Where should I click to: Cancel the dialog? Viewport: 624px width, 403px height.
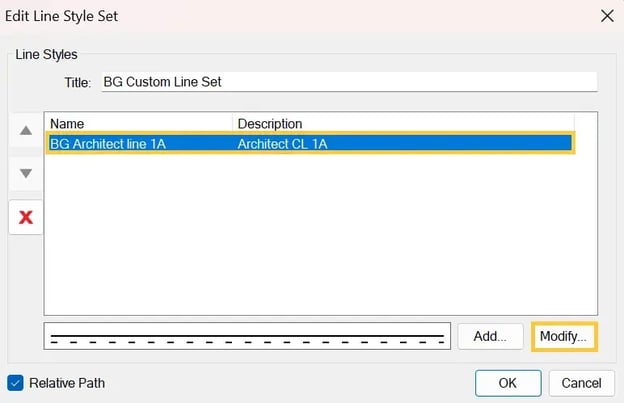pyautogui.click(x=581, y=383)
